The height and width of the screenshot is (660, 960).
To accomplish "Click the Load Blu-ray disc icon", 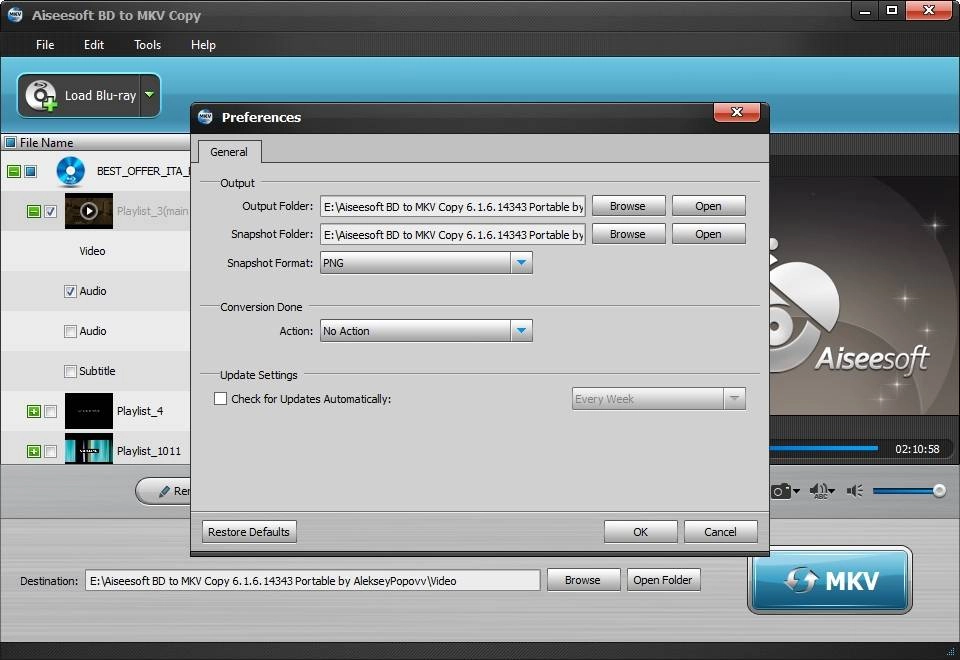I will 41,96.
